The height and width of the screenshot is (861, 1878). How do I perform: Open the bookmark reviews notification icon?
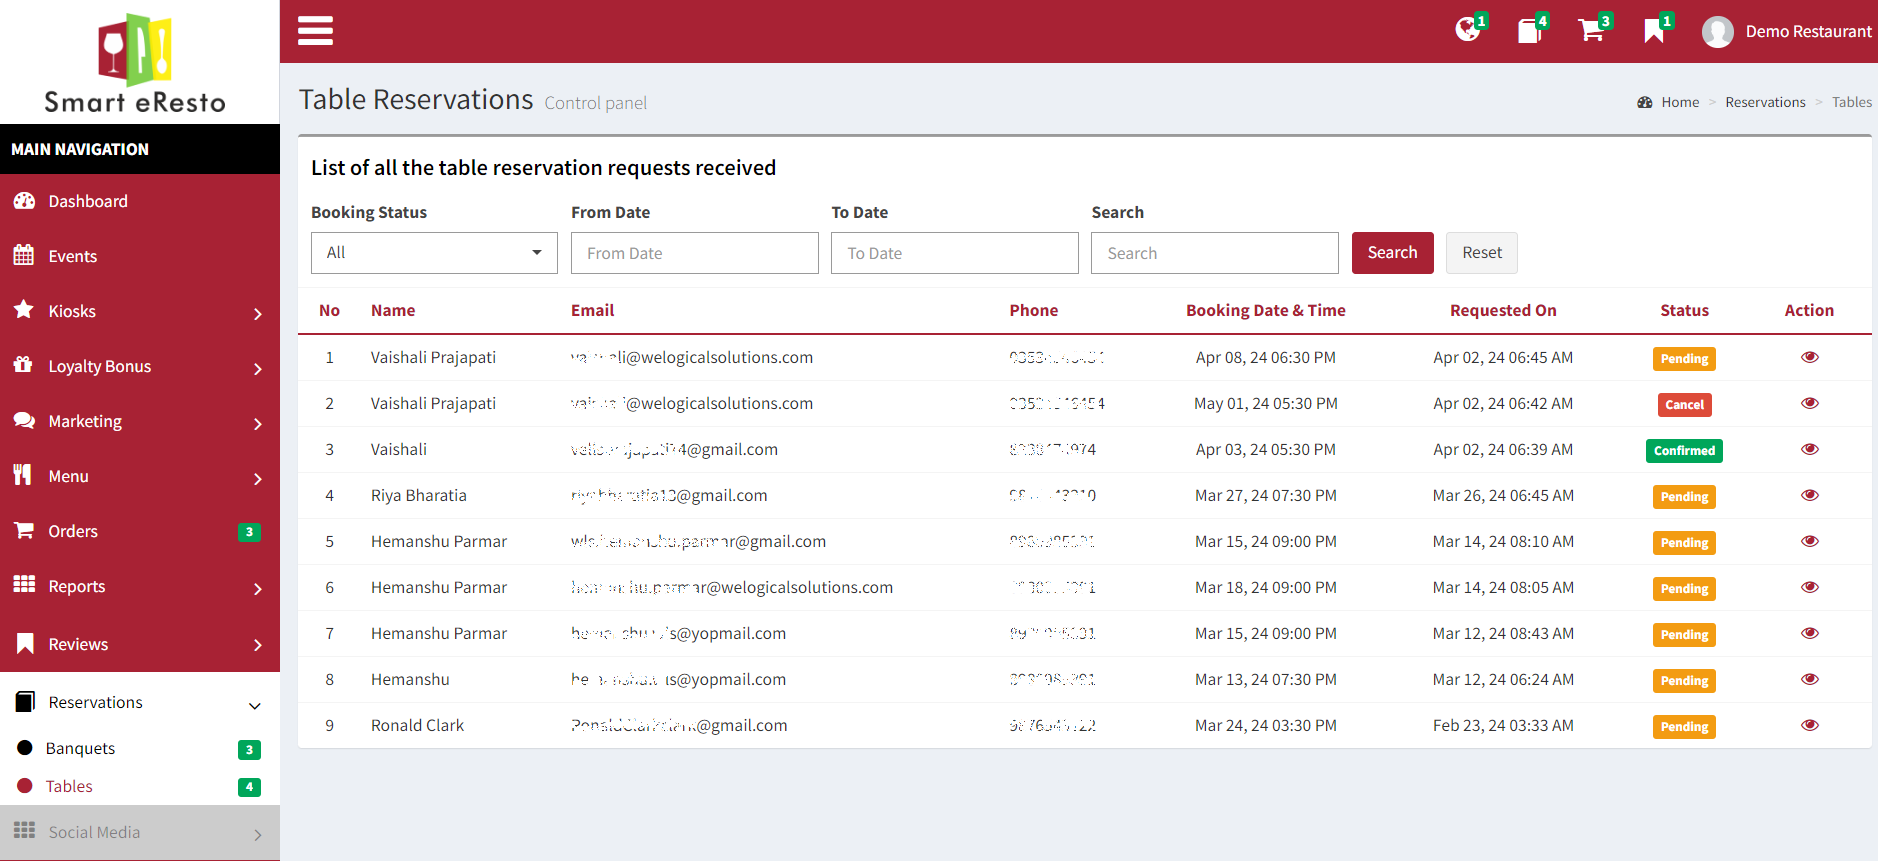tap(1654, 31)
